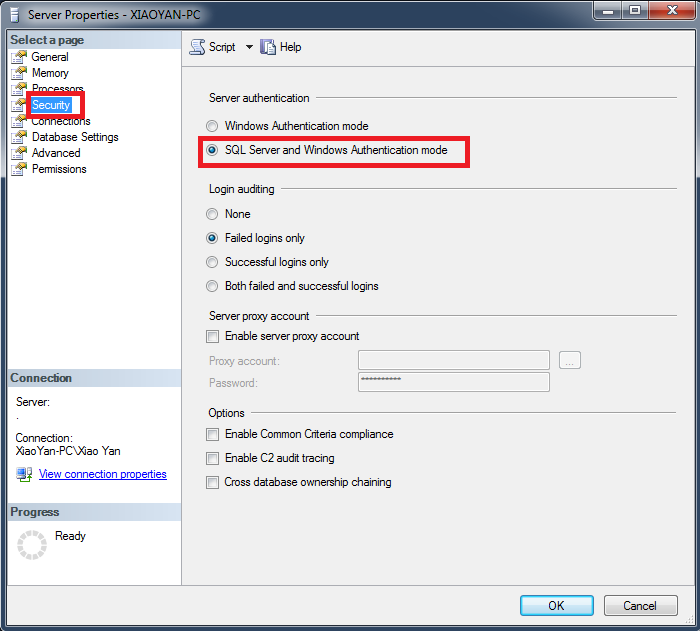Screen dimensions: 700x631
Task: Click the proxy account browse ellipsis button
Action: [x=570, y=360]
